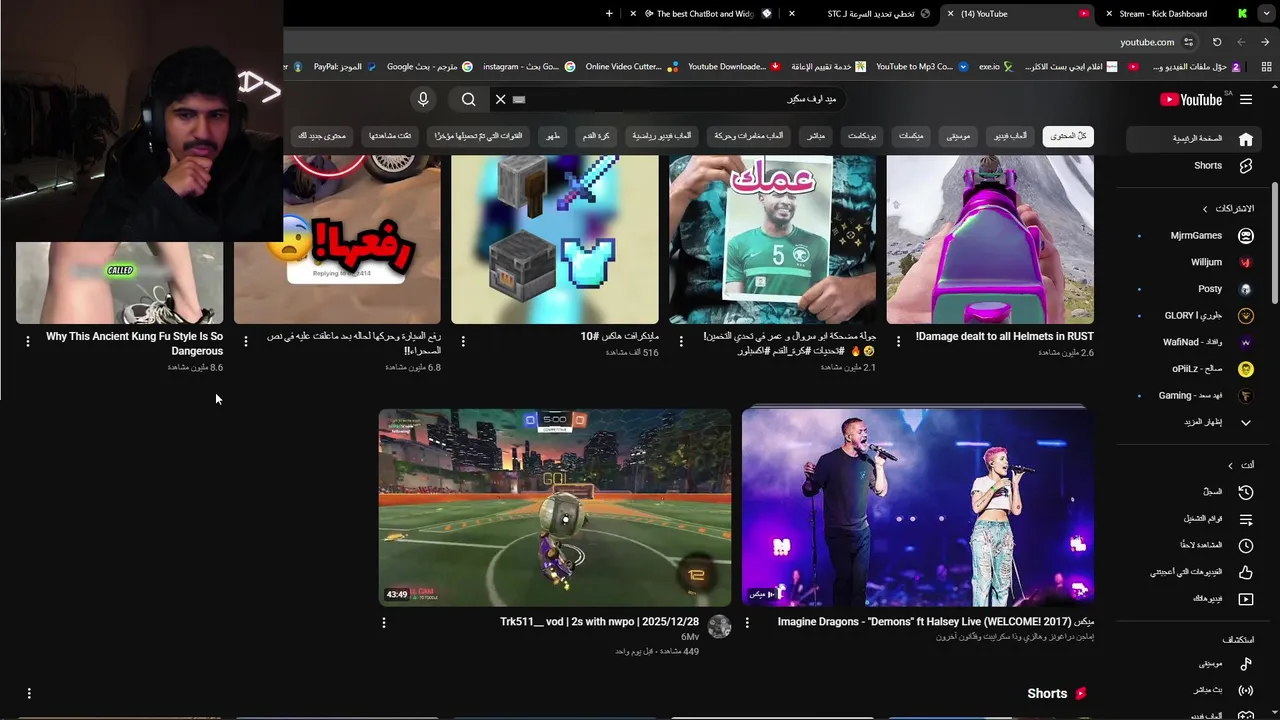Open oPiiLz subscription channel
Viewport: 1280px width, 720px height.
[x=1195, y=369]
